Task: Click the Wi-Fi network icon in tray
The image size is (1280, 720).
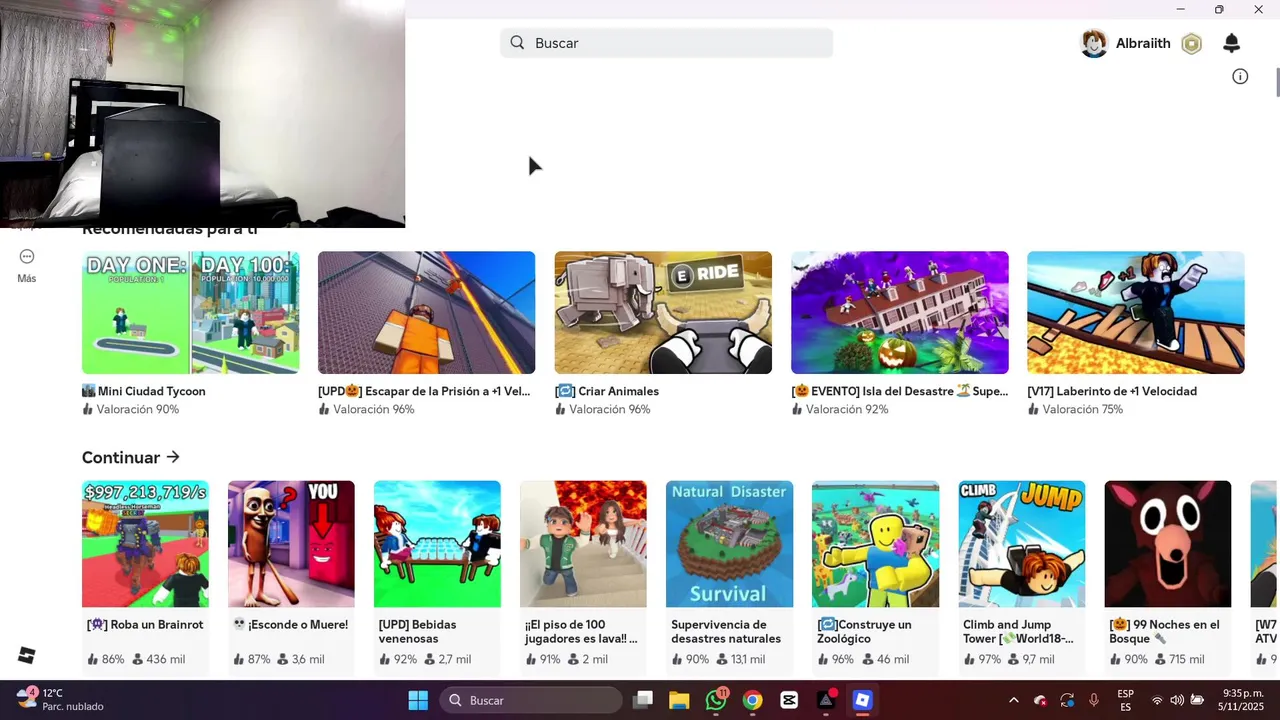Action: point(1157,700)
